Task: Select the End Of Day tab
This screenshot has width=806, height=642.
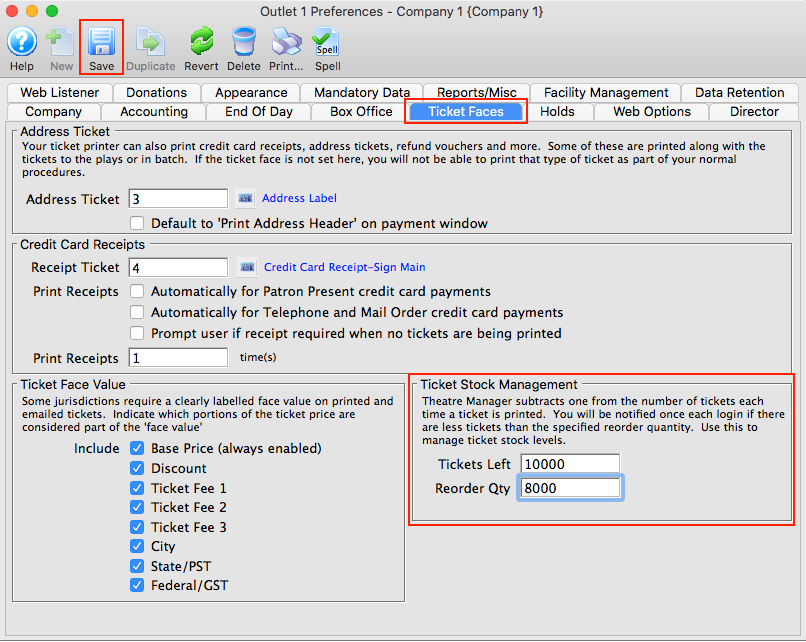Action: coord(259,112)
